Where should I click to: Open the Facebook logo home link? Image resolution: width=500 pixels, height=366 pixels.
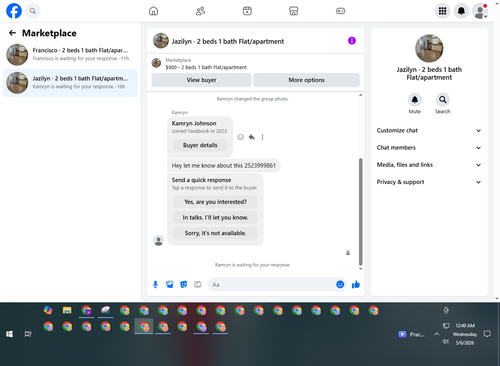[14, 11]
